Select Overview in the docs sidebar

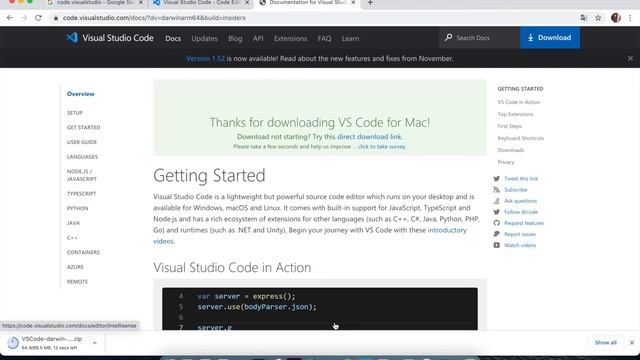pyautogui.click(x=80, y=94)
